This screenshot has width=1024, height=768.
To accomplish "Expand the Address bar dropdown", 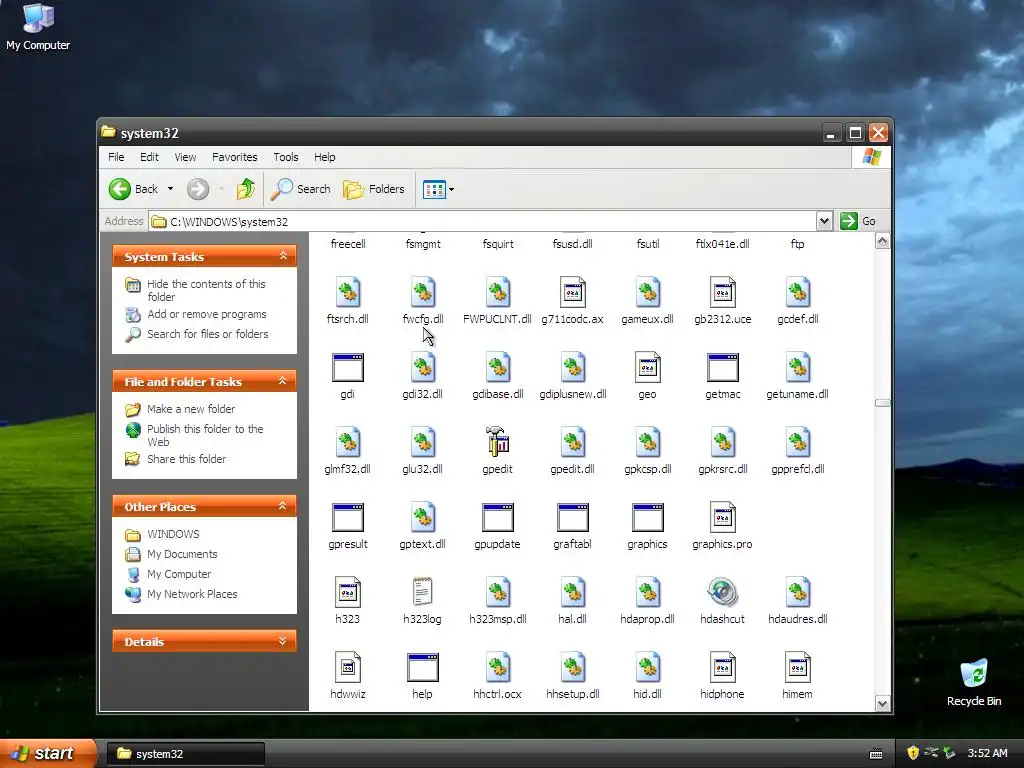I will click(824, 221).
